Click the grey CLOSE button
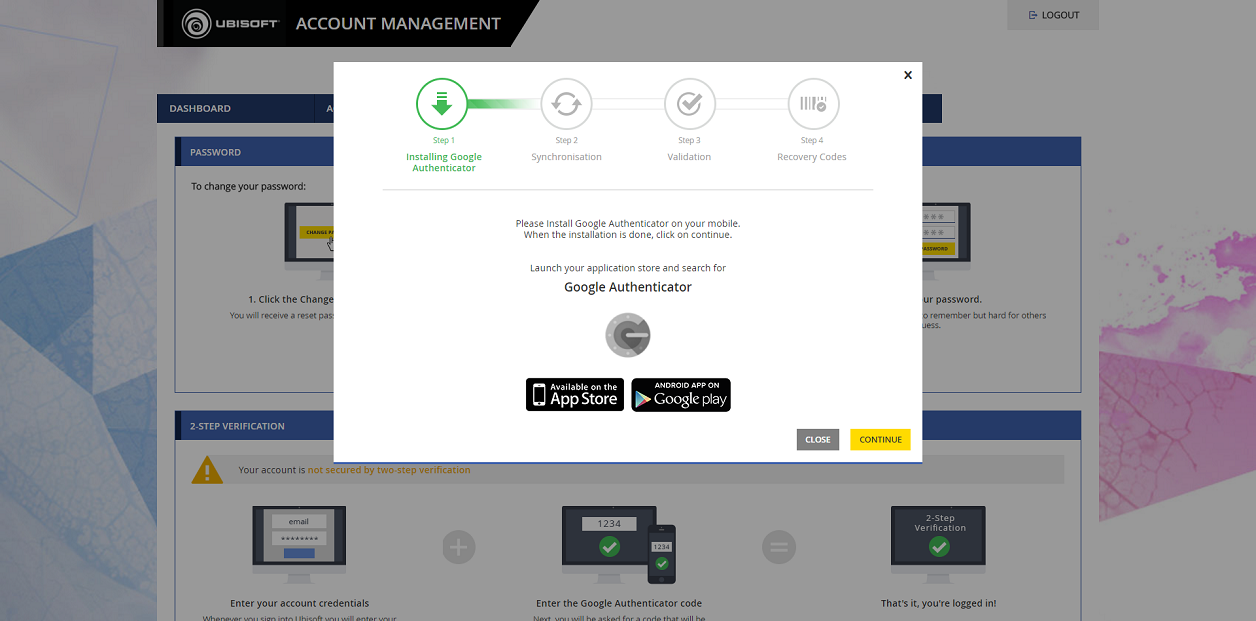Screen dimensions: 1256x621 (x=818, y=440)
